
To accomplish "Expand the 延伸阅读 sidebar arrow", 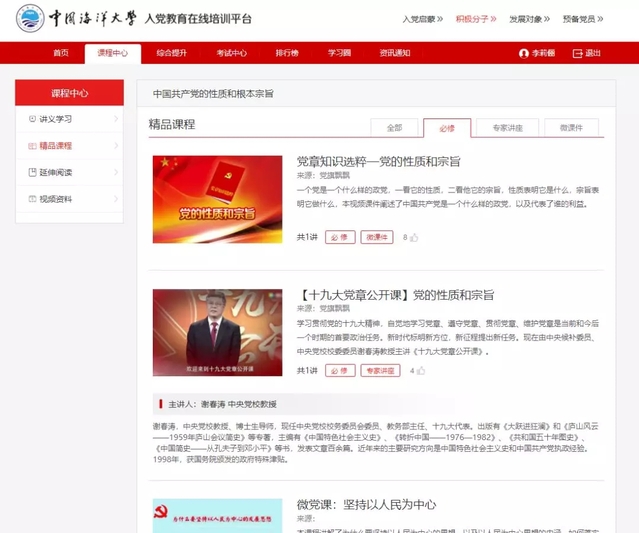I will pyautogui.click(x=115, y=173).
